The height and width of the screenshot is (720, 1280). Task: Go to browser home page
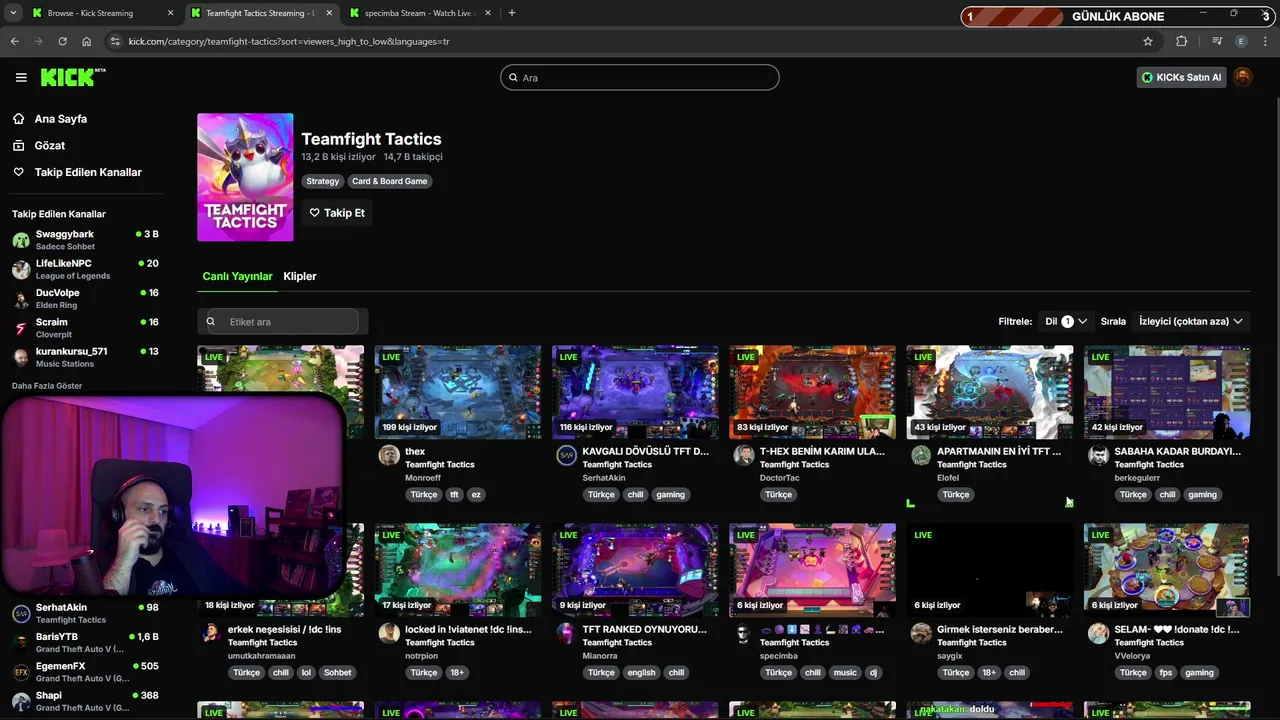click(86, 41)
